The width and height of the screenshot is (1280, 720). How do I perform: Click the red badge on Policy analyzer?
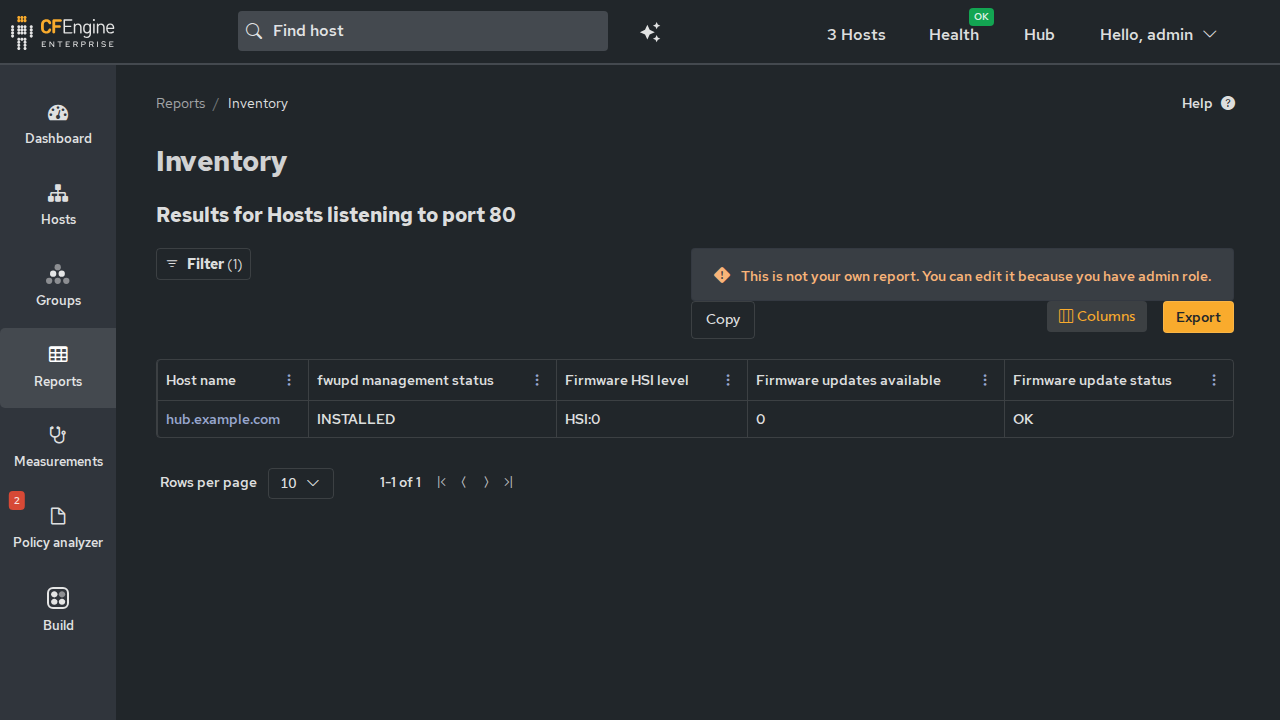17,501
